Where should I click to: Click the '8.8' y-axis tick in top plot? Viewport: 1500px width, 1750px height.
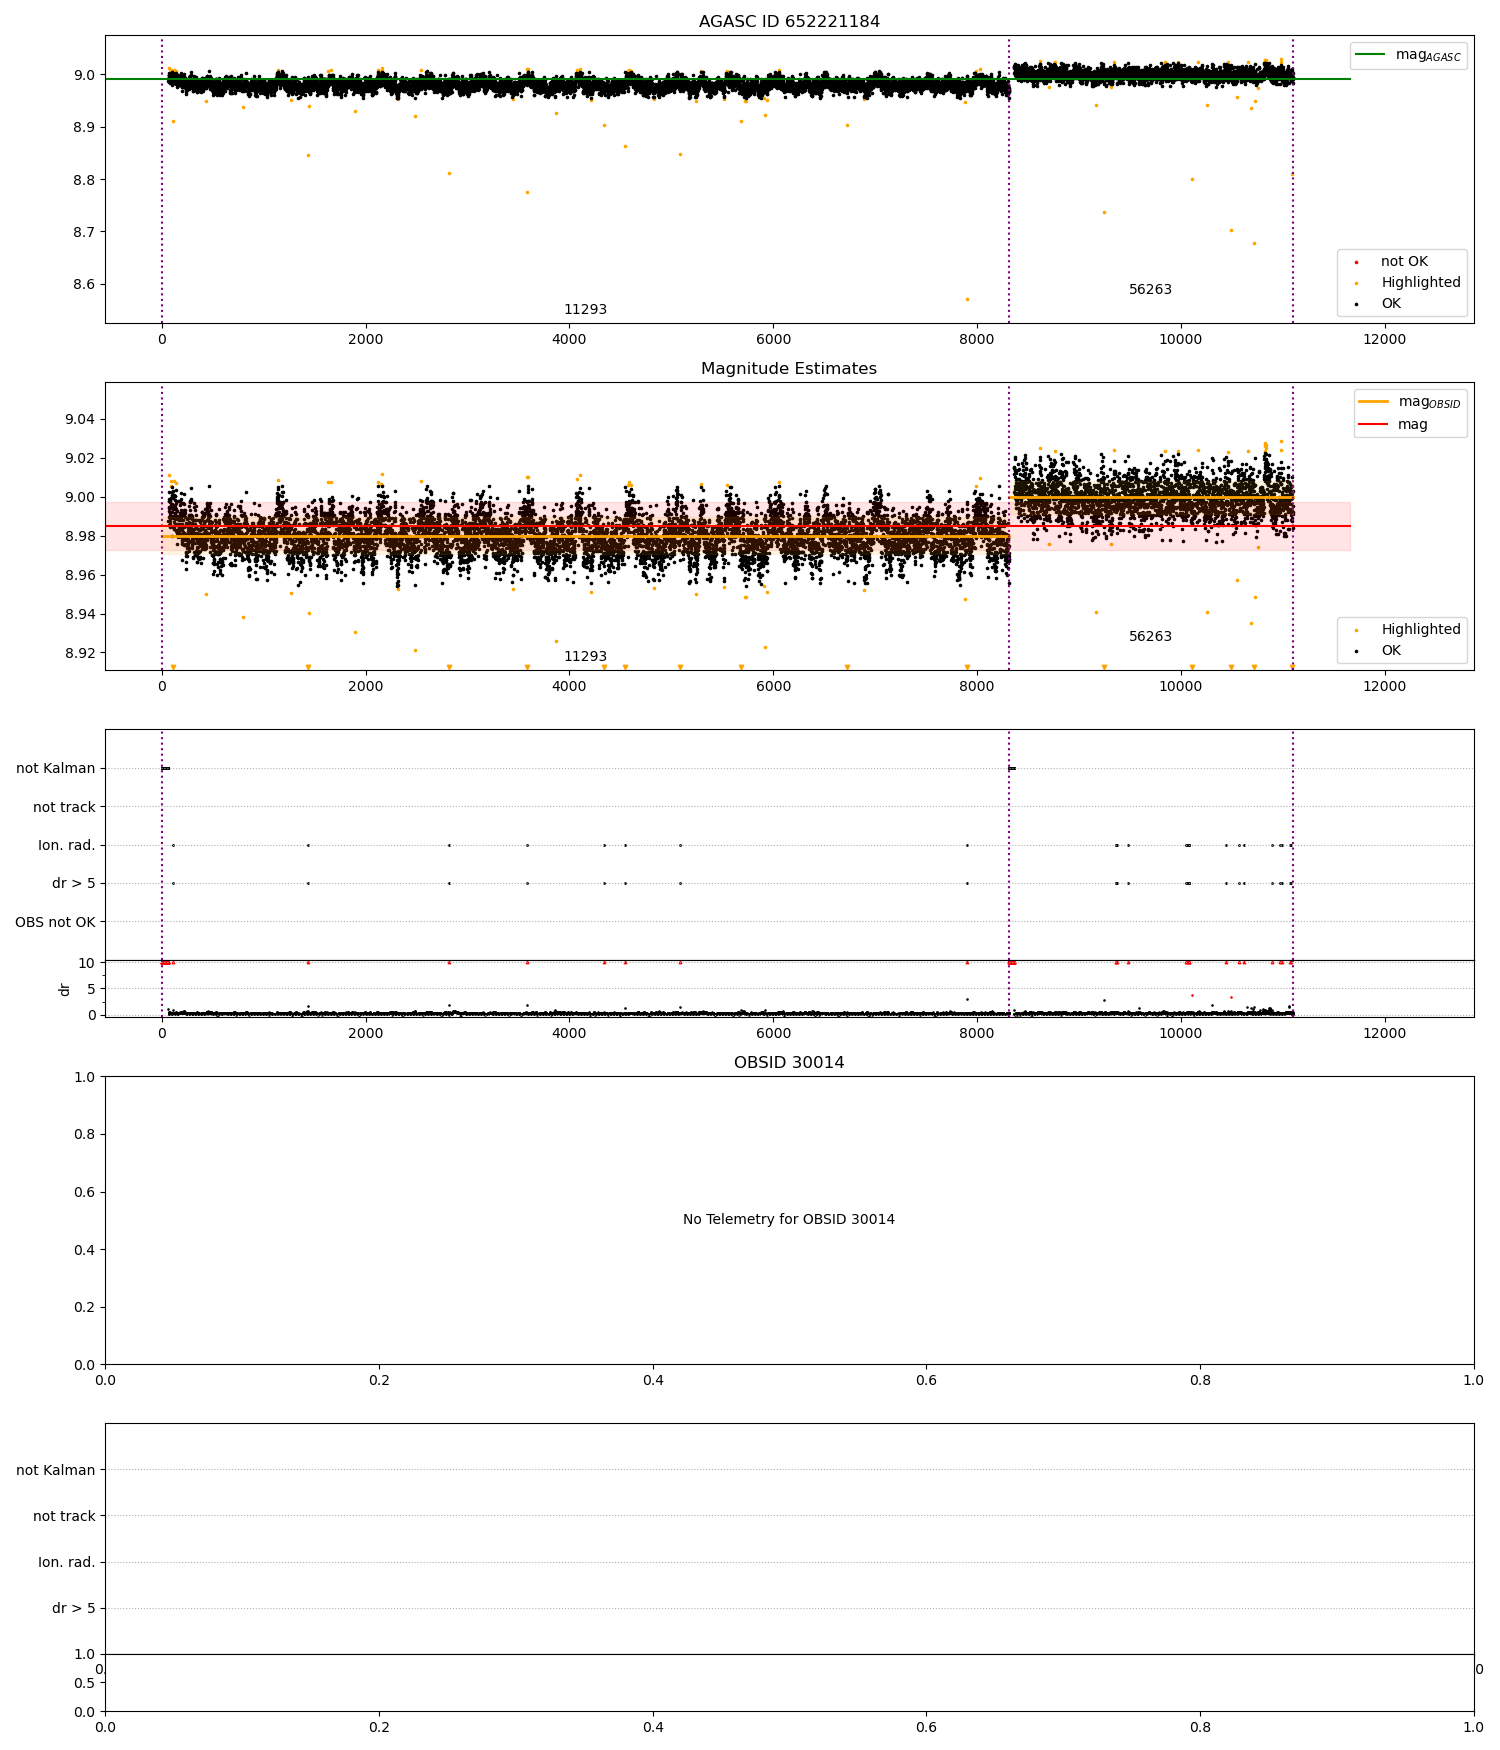coord(84,180)
